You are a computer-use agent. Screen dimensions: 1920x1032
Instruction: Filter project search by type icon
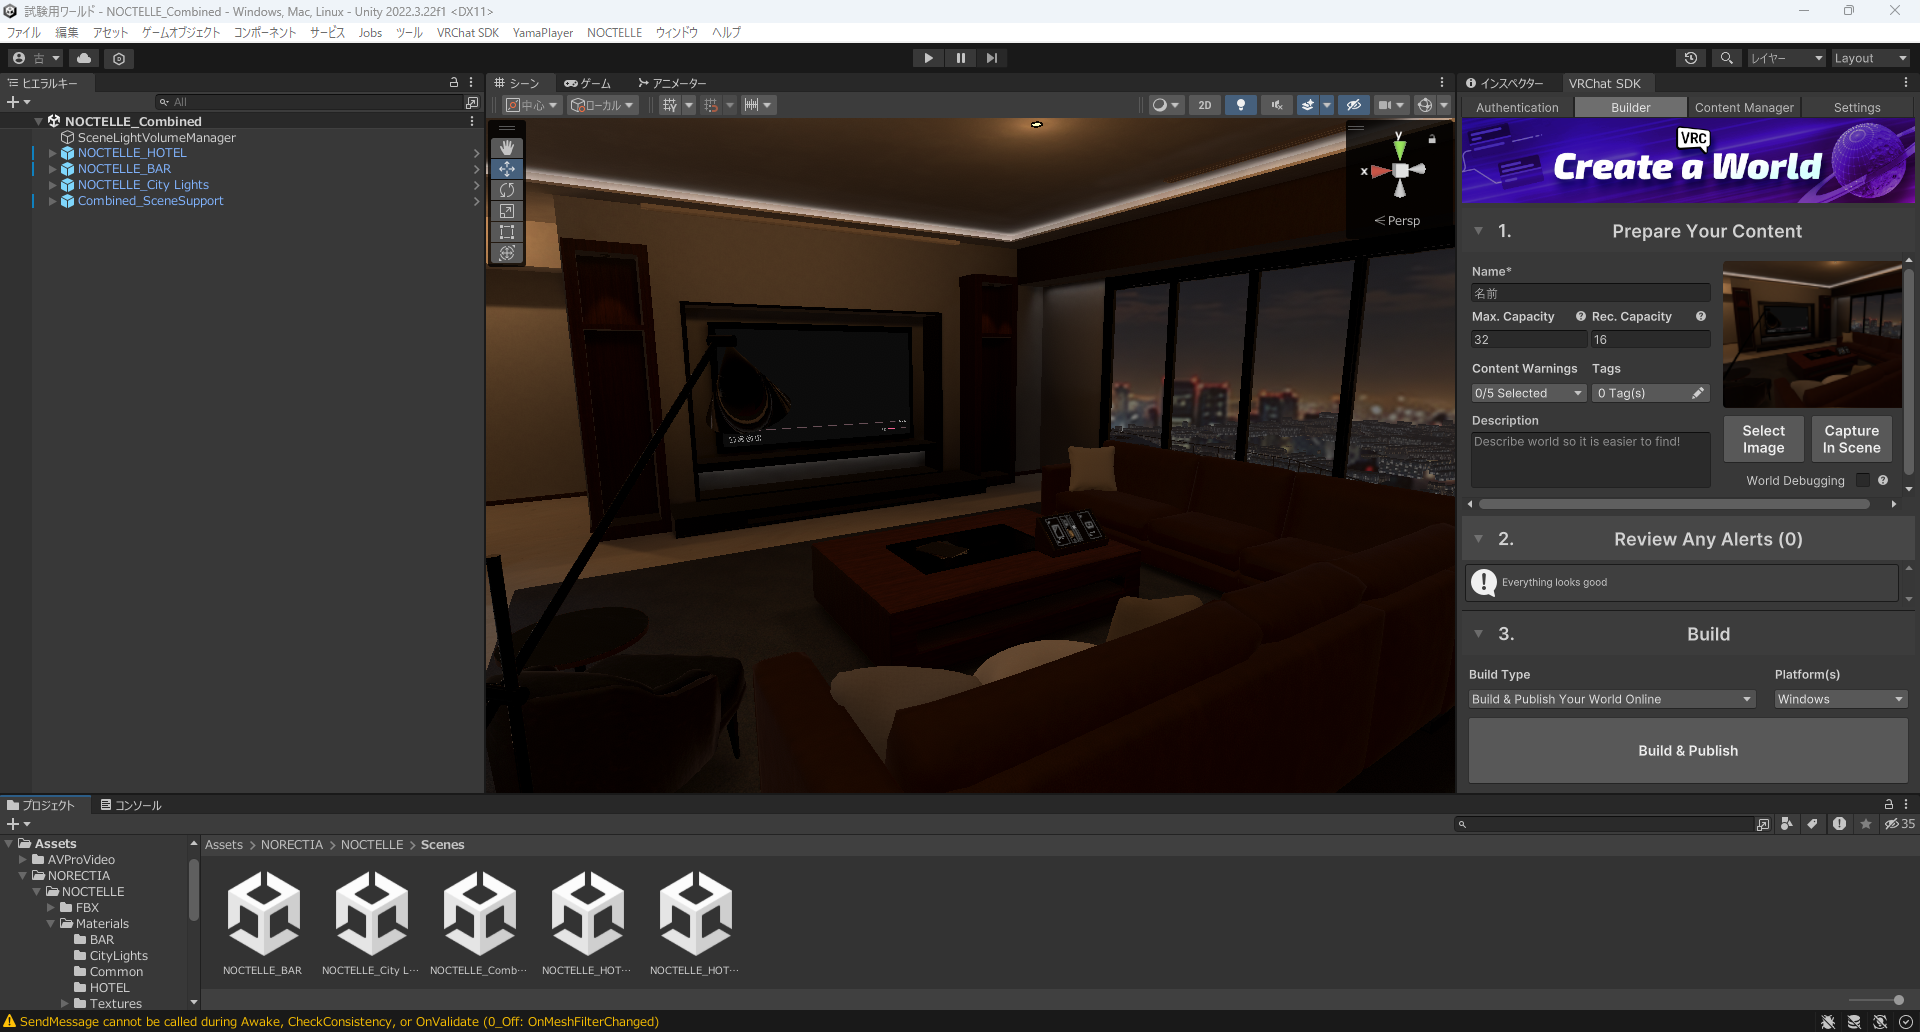tap(1787, 824)
